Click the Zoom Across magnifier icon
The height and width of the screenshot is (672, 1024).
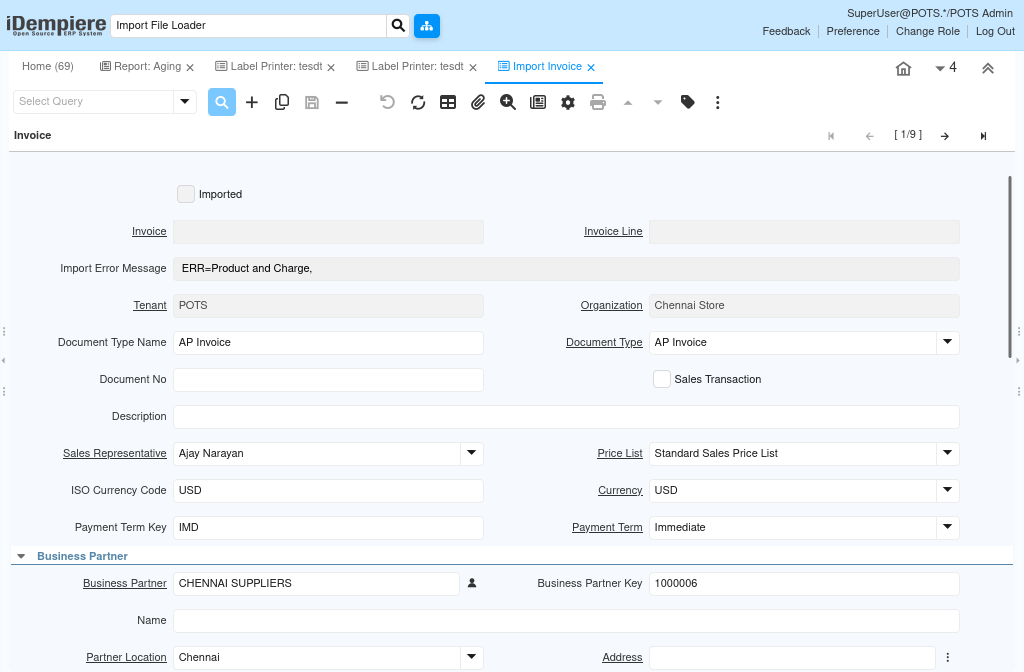pos(507,103)
